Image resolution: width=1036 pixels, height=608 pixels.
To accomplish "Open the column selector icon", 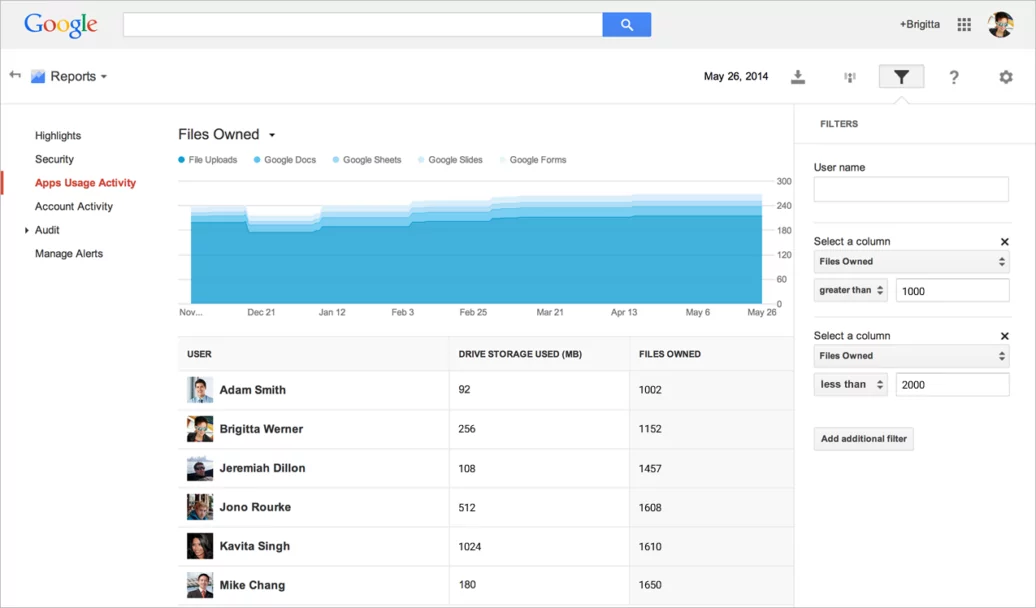I will tap(849, 76).
